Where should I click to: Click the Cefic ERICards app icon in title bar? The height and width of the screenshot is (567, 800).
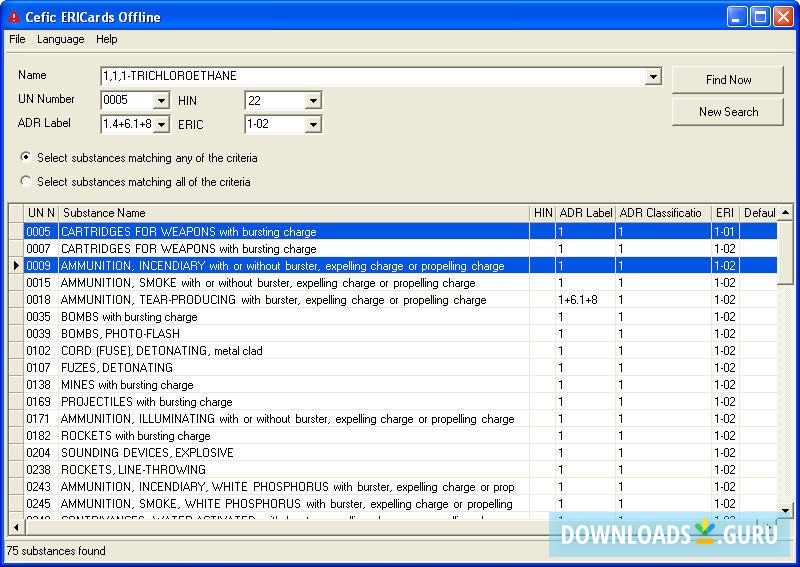pos(13,17)
